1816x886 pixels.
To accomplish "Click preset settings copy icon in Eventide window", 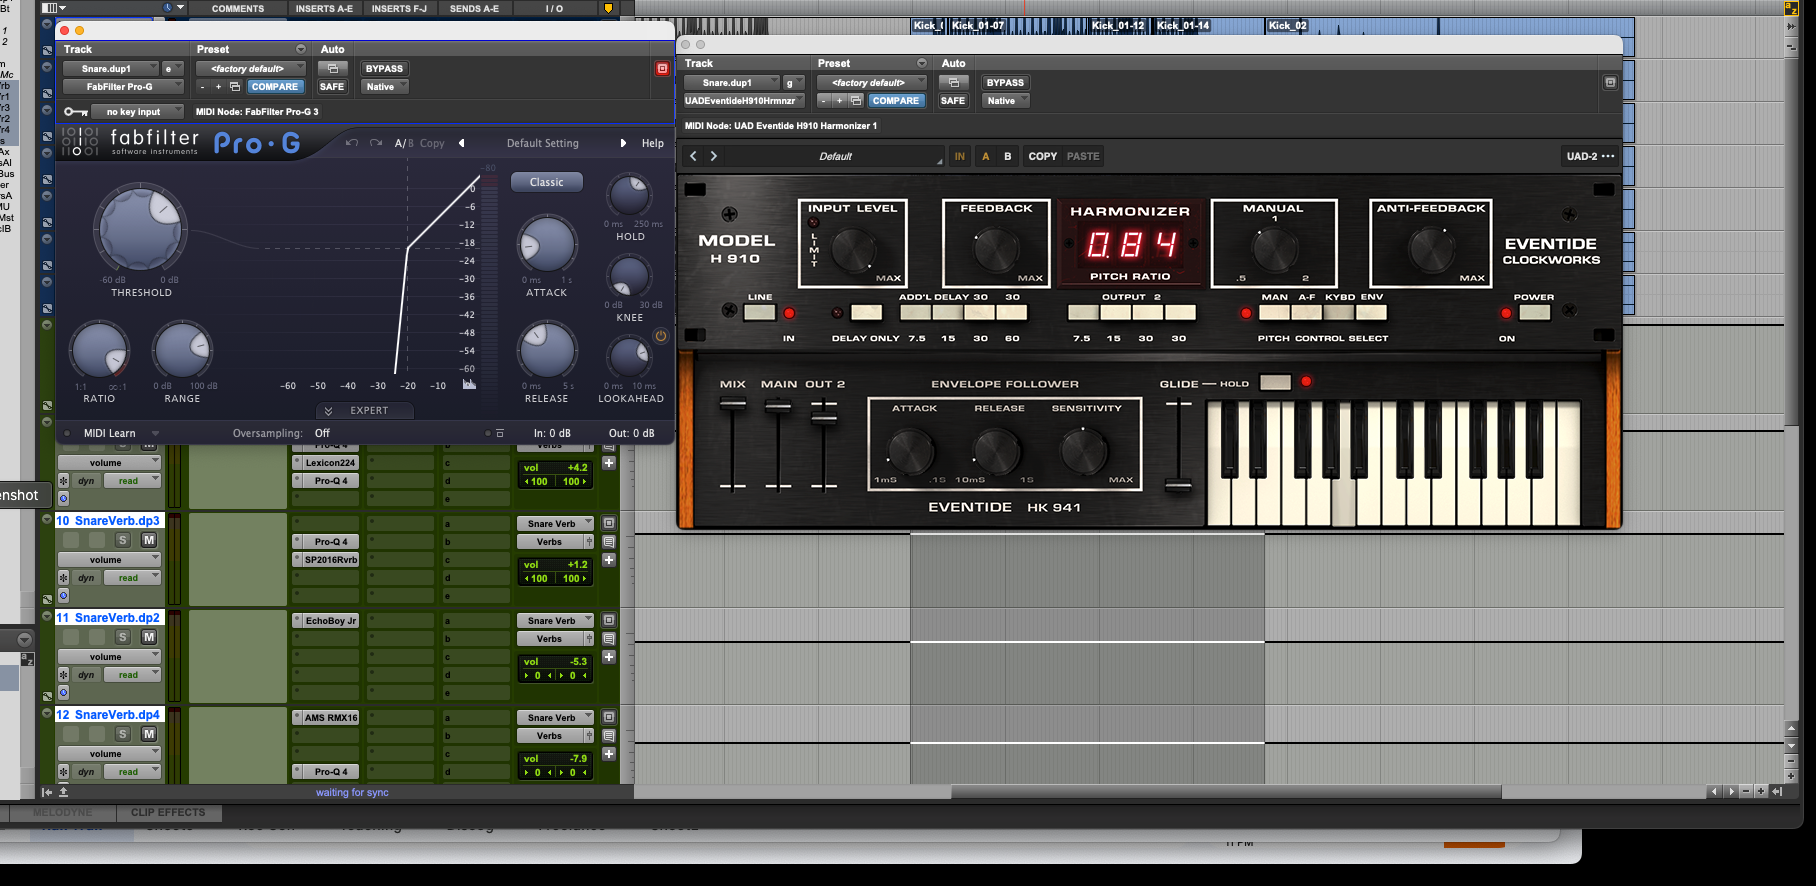I will [855, 101].
